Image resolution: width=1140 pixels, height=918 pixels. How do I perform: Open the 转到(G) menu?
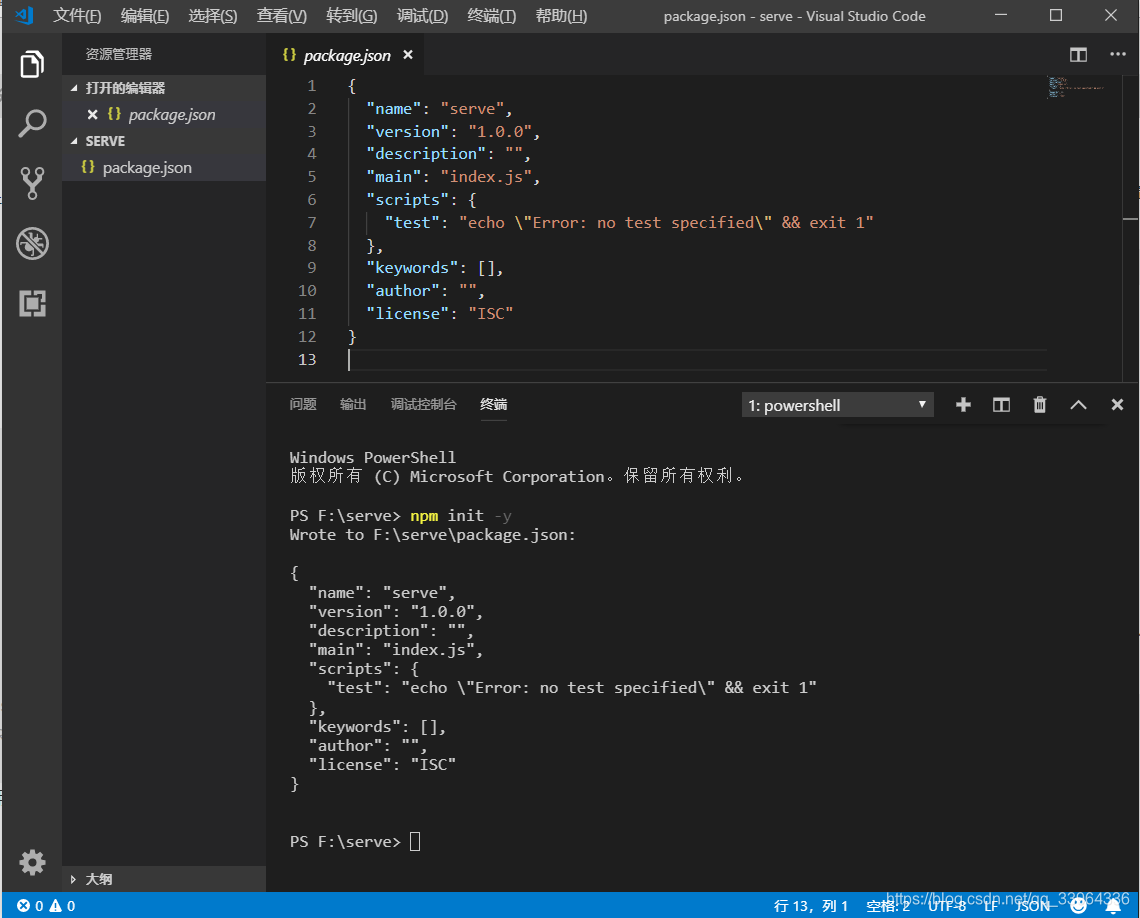(351, 16)
